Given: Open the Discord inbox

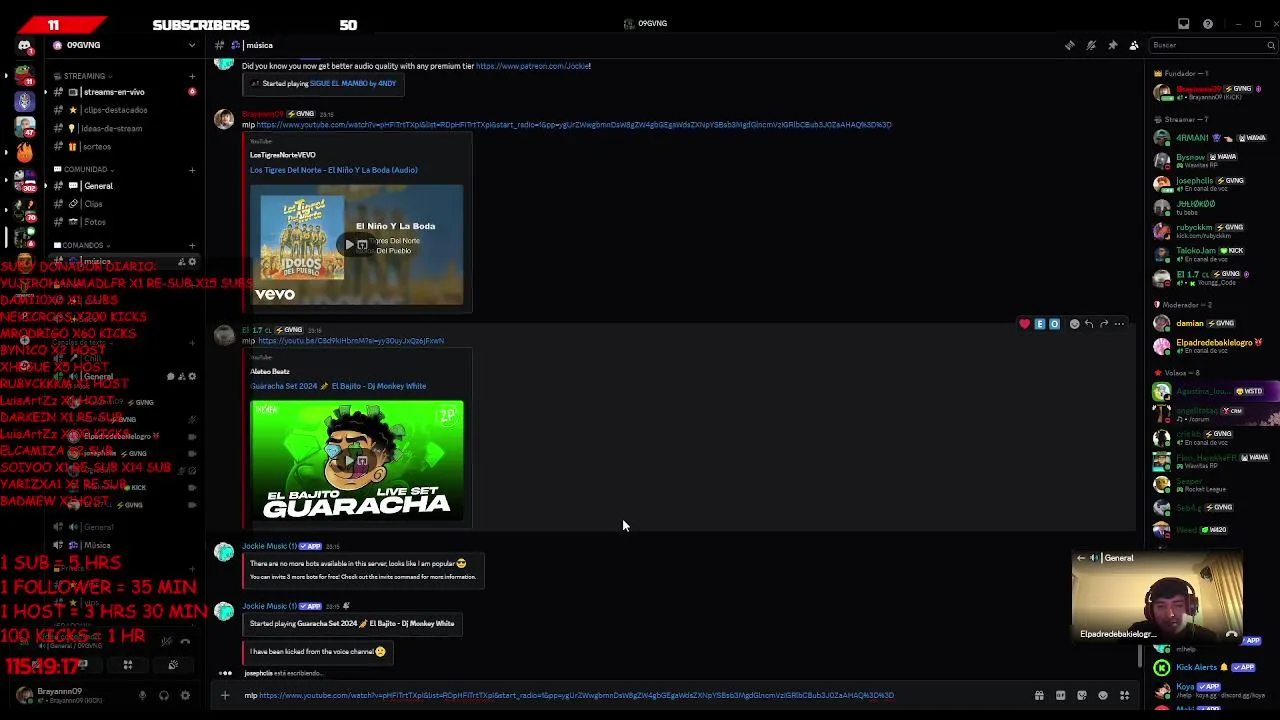Looking at the screenshot, I should click(x=1184, y=24).
